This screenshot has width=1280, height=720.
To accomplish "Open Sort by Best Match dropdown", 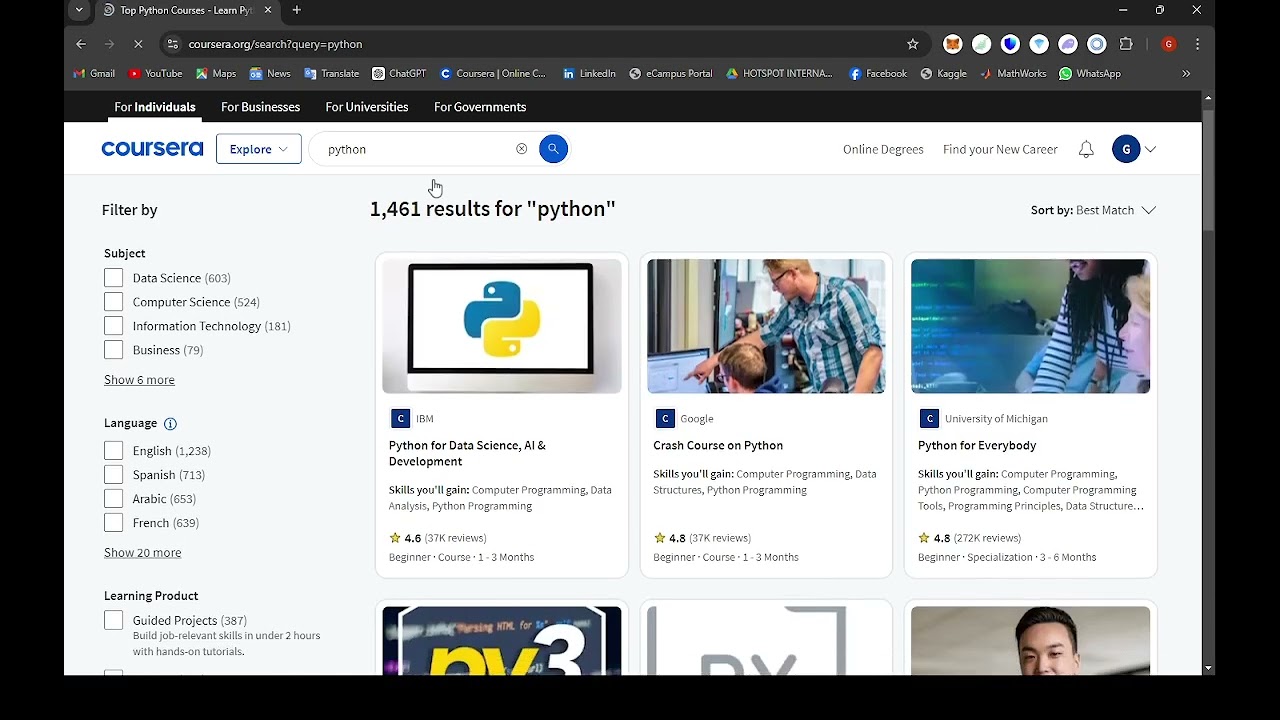I will (x=1093, y=210).
